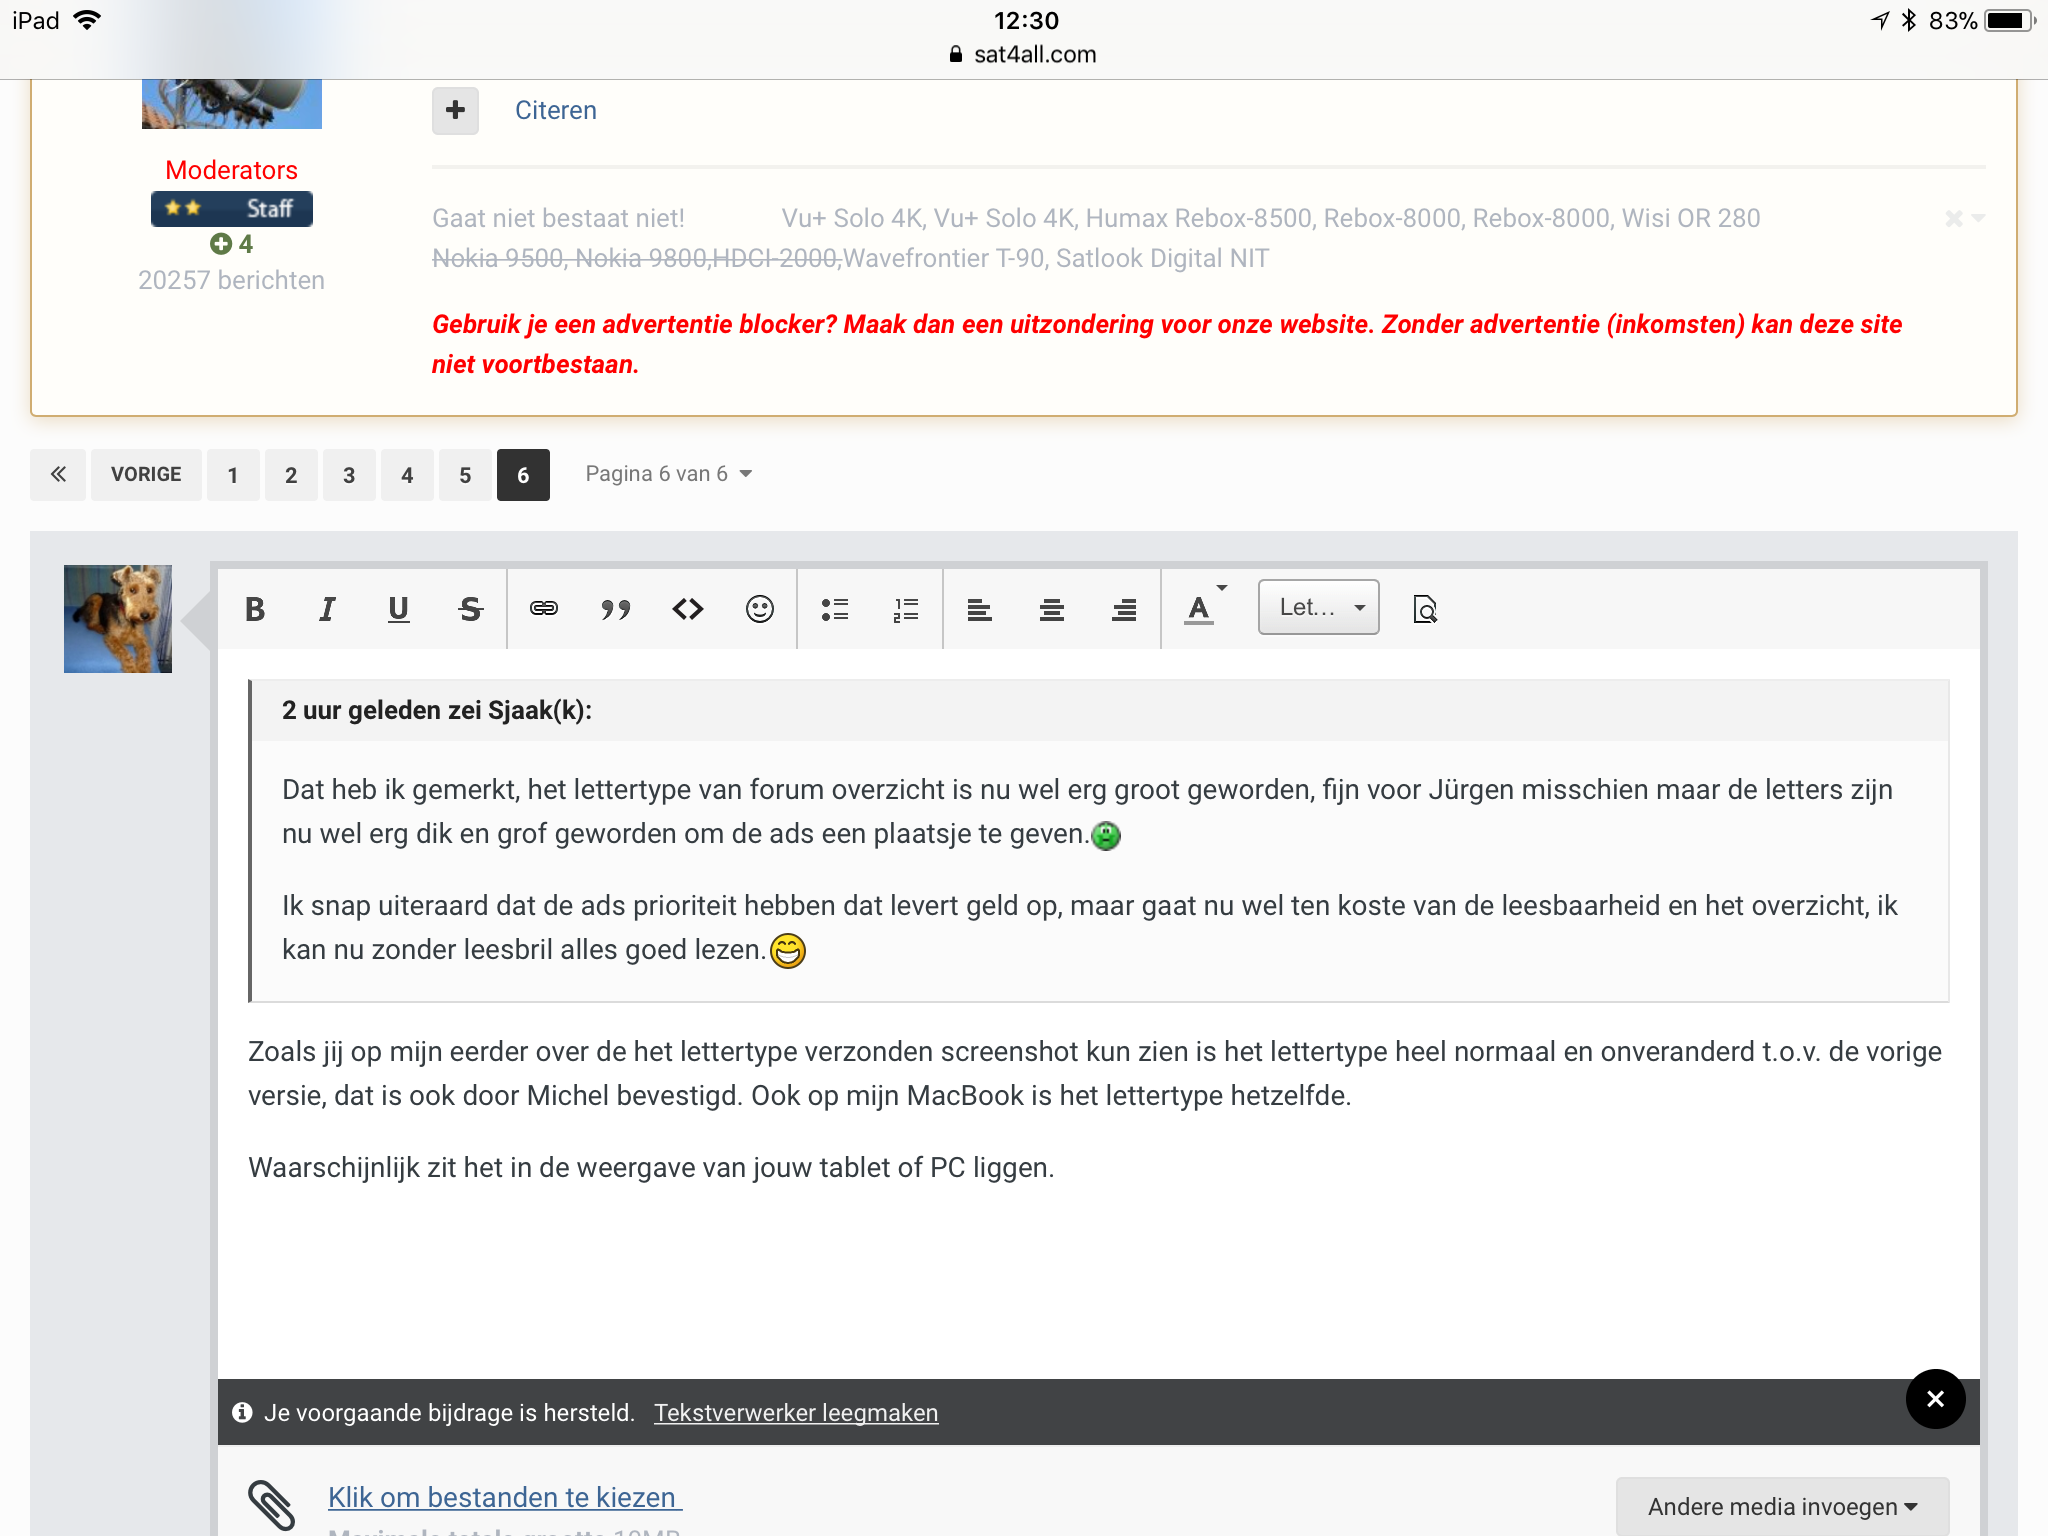Go to page 3 of the topic
The height and width of the screenshot is (1536, 2048).
coord(349,475)
